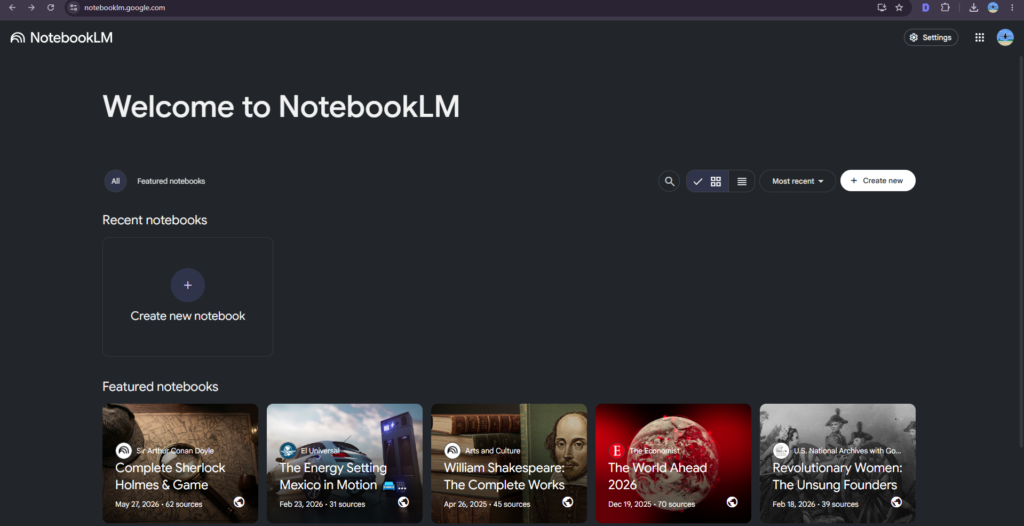Click globe icon on Revolutionary Women card
This screenshot has width=1024, height=526.
click(x=897, y=502)
